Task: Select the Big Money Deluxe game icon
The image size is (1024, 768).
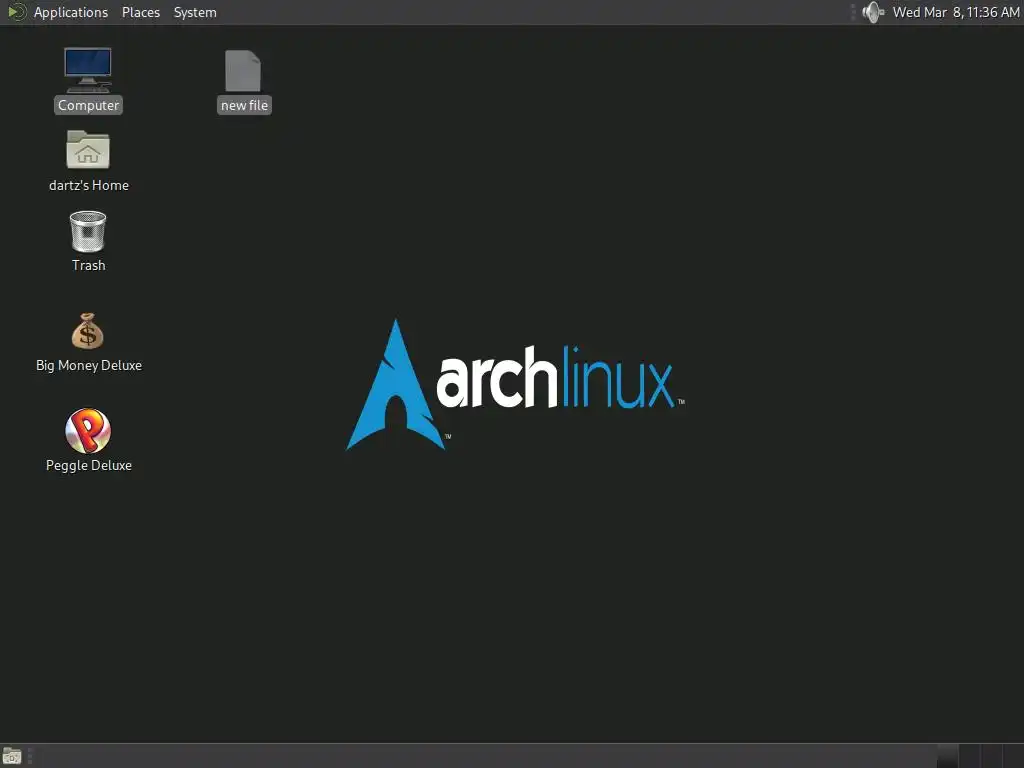Action: [x=88, y=342]
